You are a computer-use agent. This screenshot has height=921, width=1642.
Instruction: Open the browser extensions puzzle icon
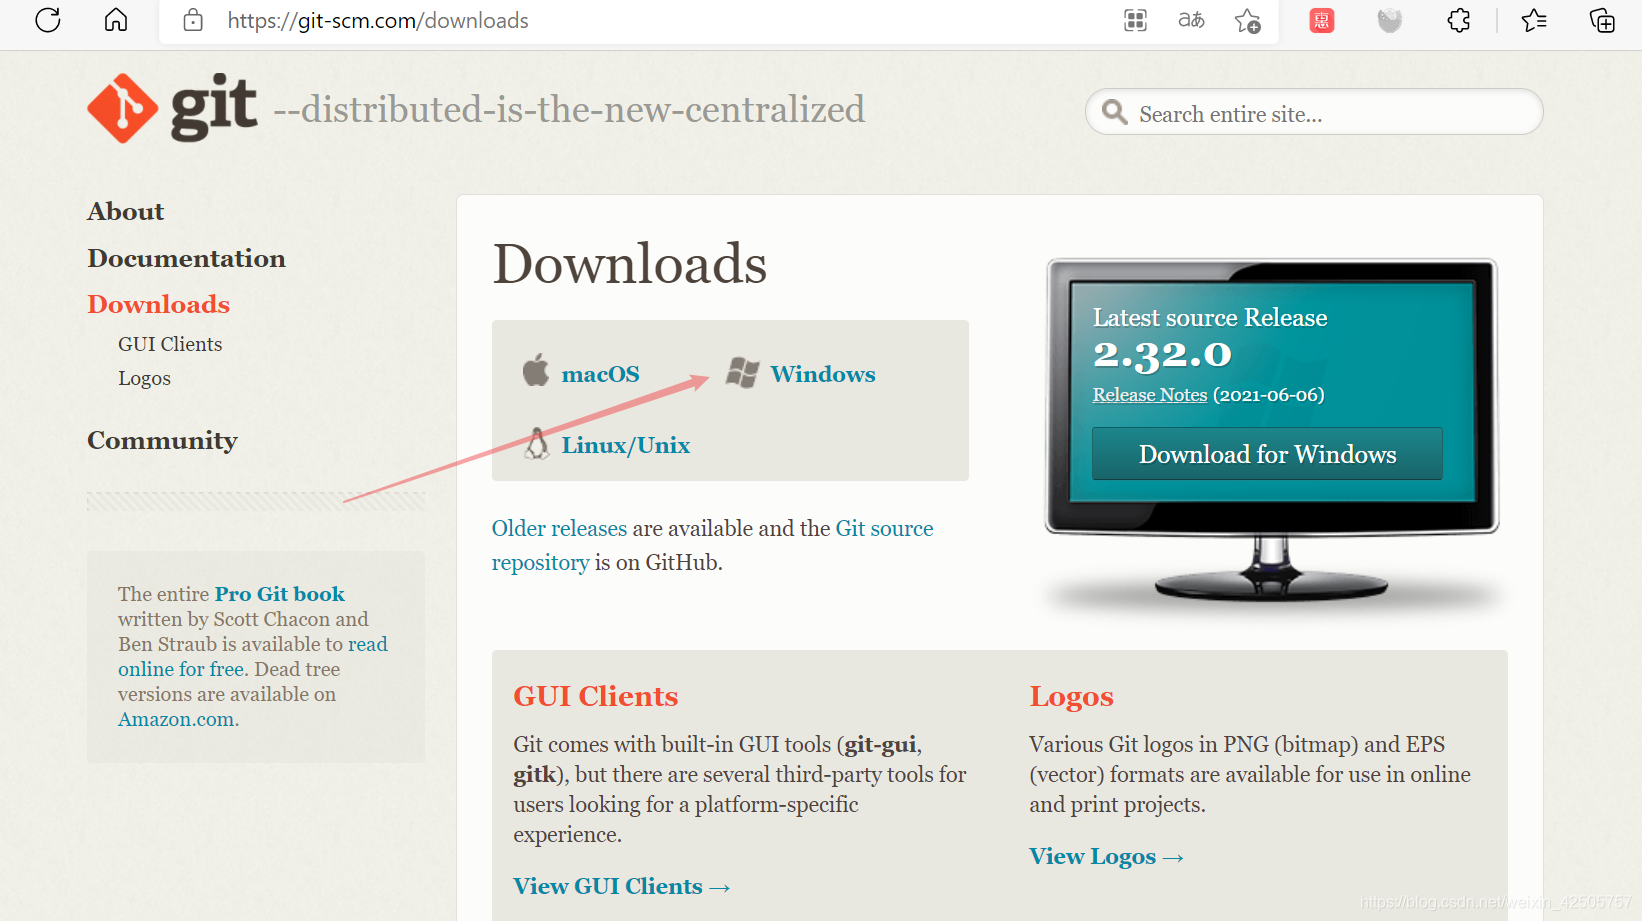coord(1459,20)
